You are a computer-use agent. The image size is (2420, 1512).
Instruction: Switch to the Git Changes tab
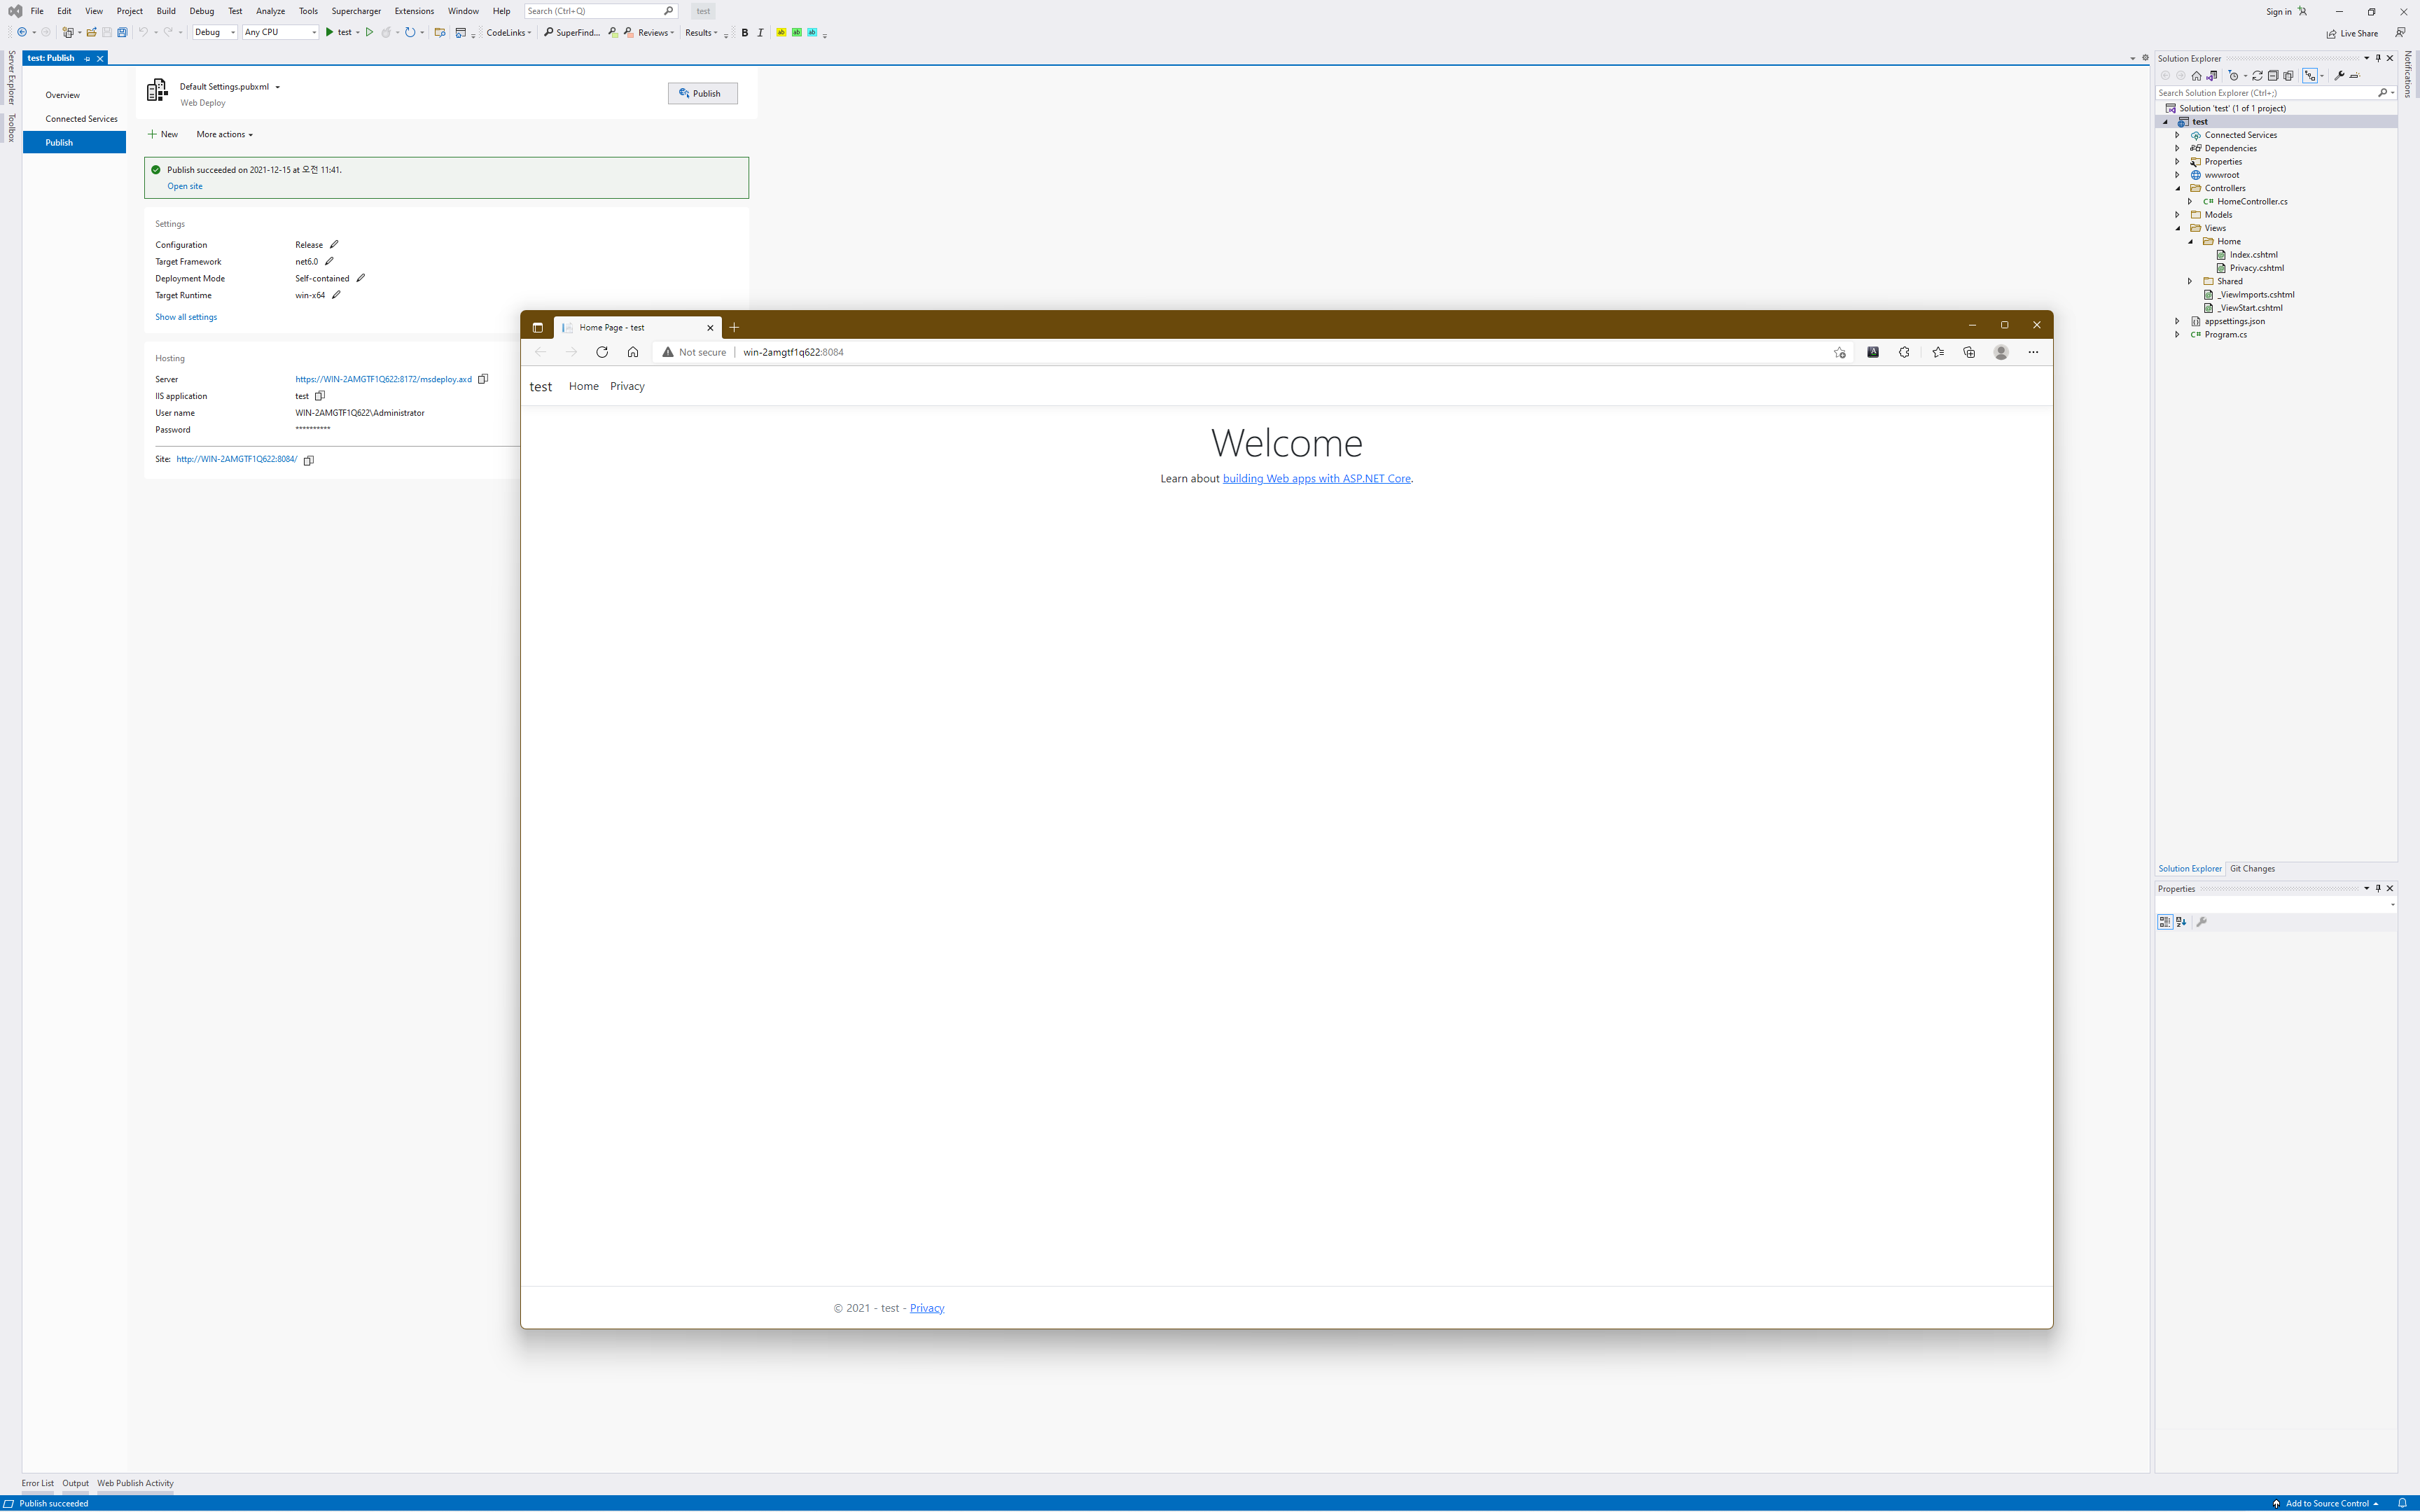(2252, 868)
